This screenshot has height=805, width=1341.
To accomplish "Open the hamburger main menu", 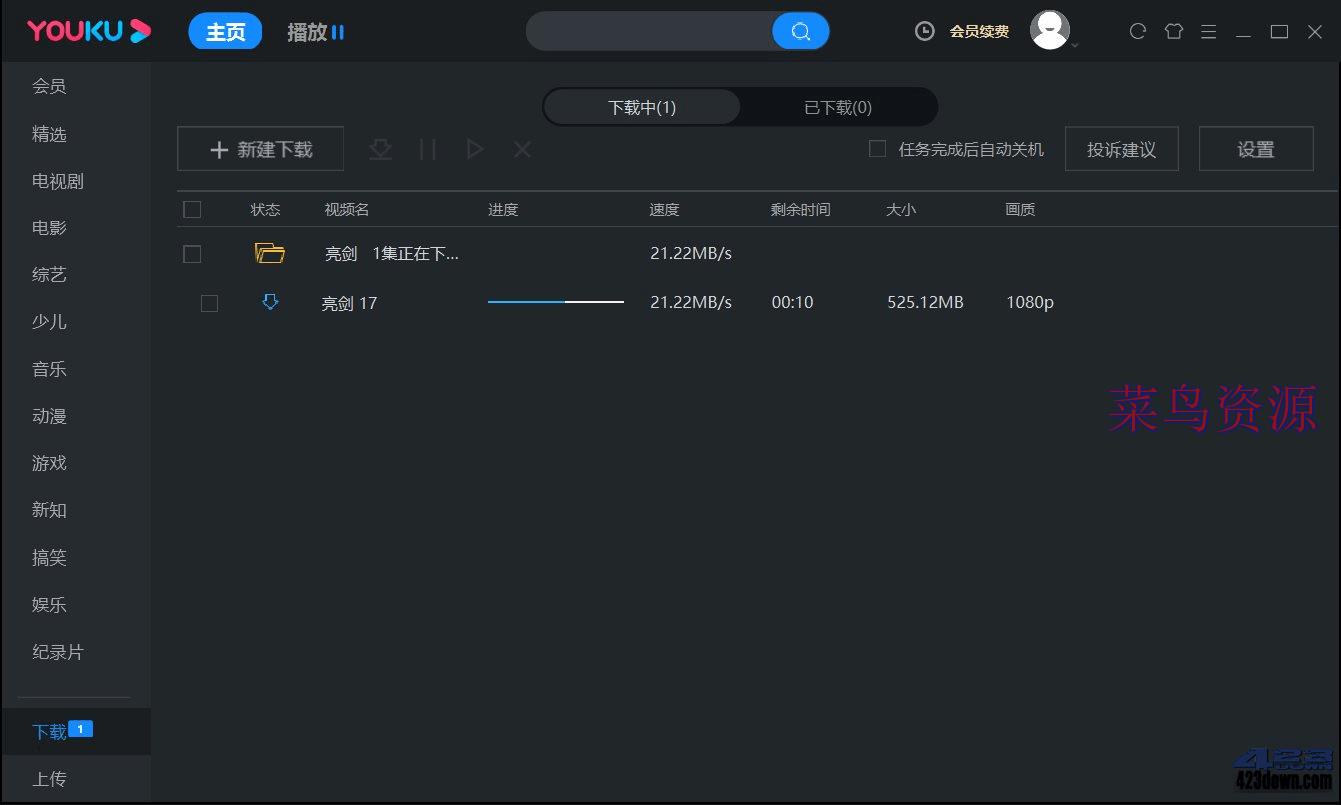I will point(1208,31).
